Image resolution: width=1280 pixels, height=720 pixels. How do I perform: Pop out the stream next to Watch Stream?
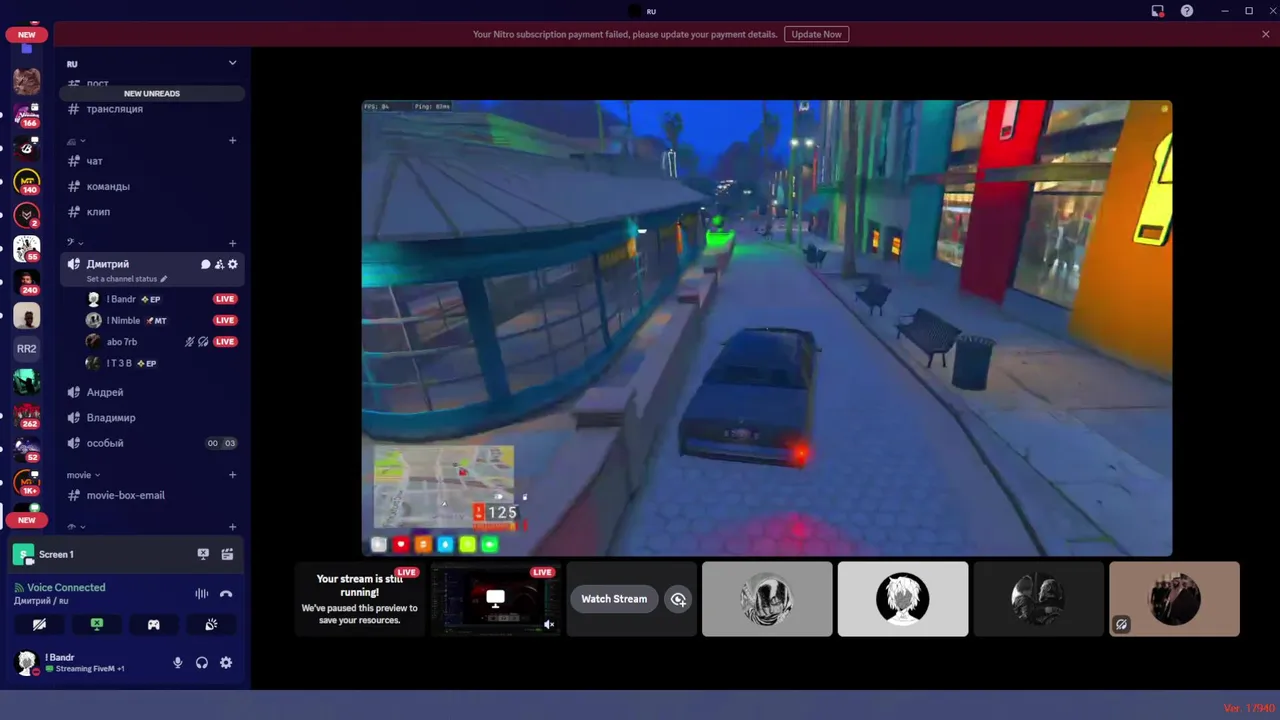pos(678,599)
